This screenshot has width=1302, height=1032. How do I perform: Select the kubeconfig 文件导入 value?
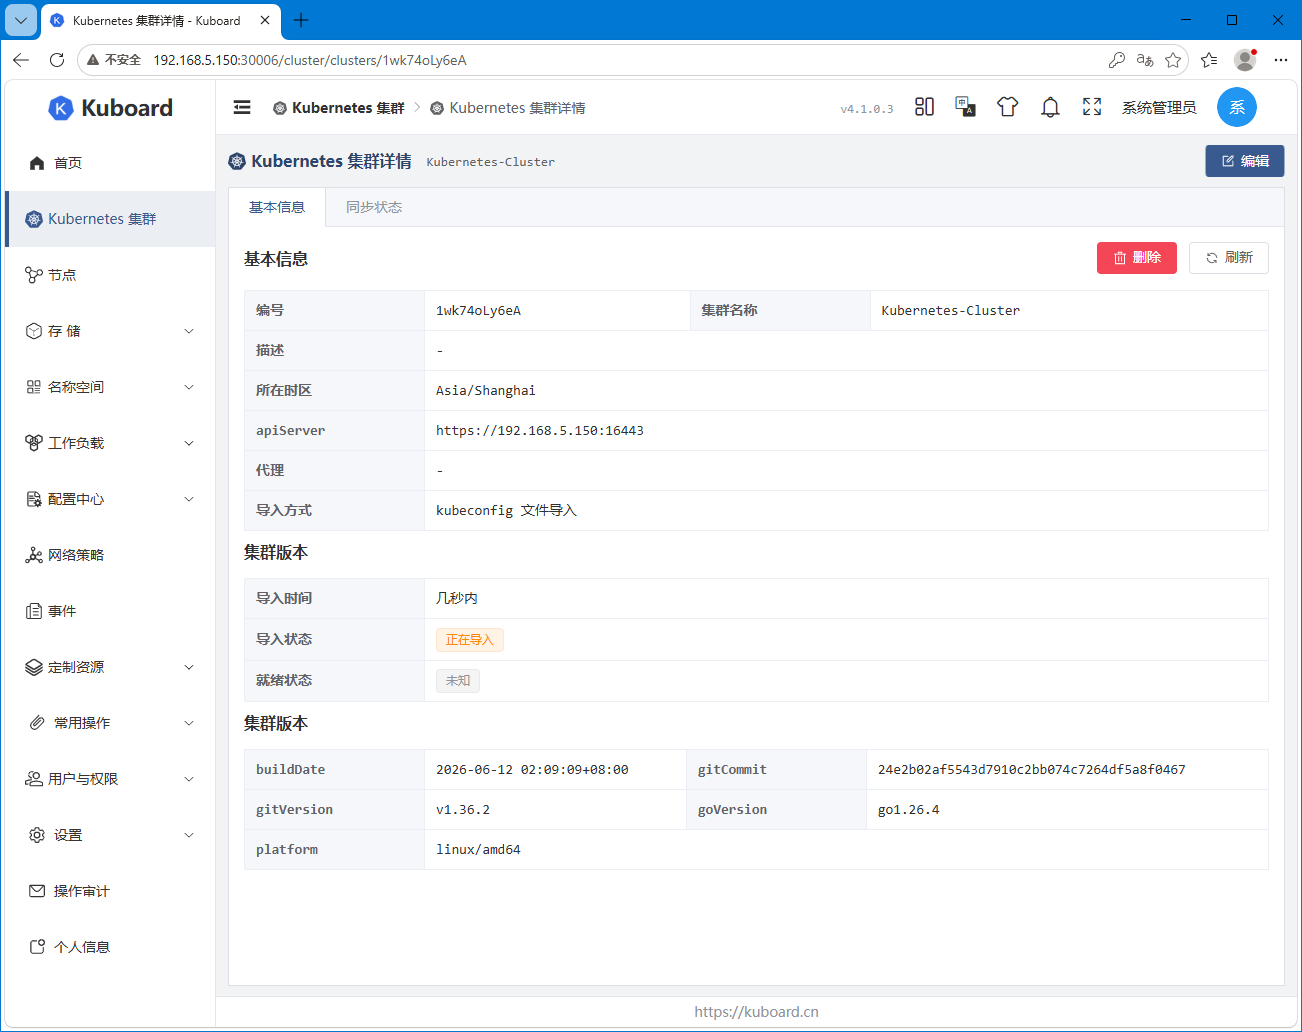click(x=506, y=511)
